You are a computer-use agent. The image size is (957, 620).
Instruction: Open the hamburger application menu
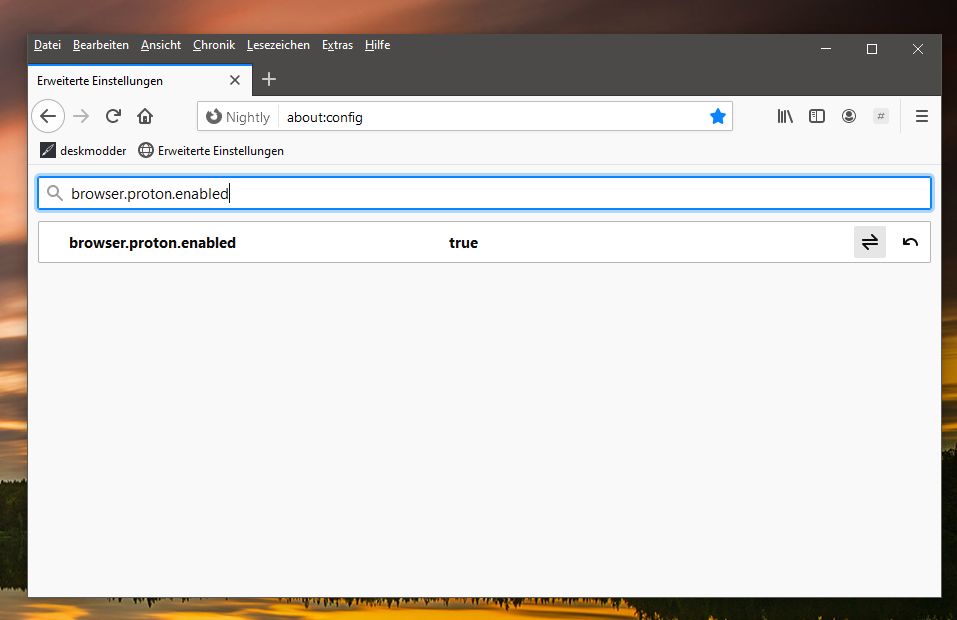[922, 116]
